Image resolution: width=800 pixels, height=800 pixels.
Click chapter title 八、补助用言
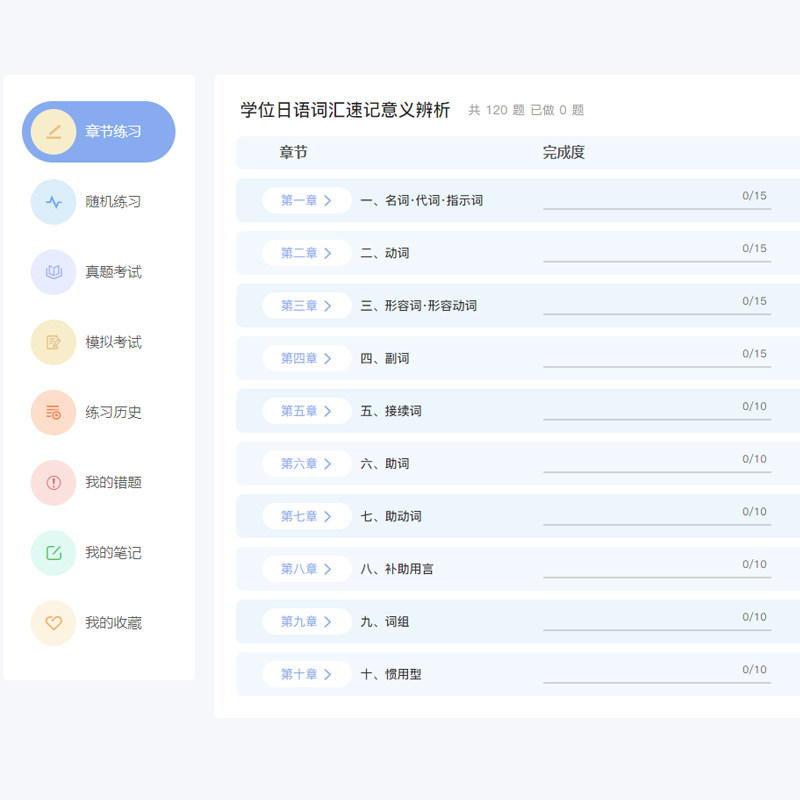pos(397,569)
